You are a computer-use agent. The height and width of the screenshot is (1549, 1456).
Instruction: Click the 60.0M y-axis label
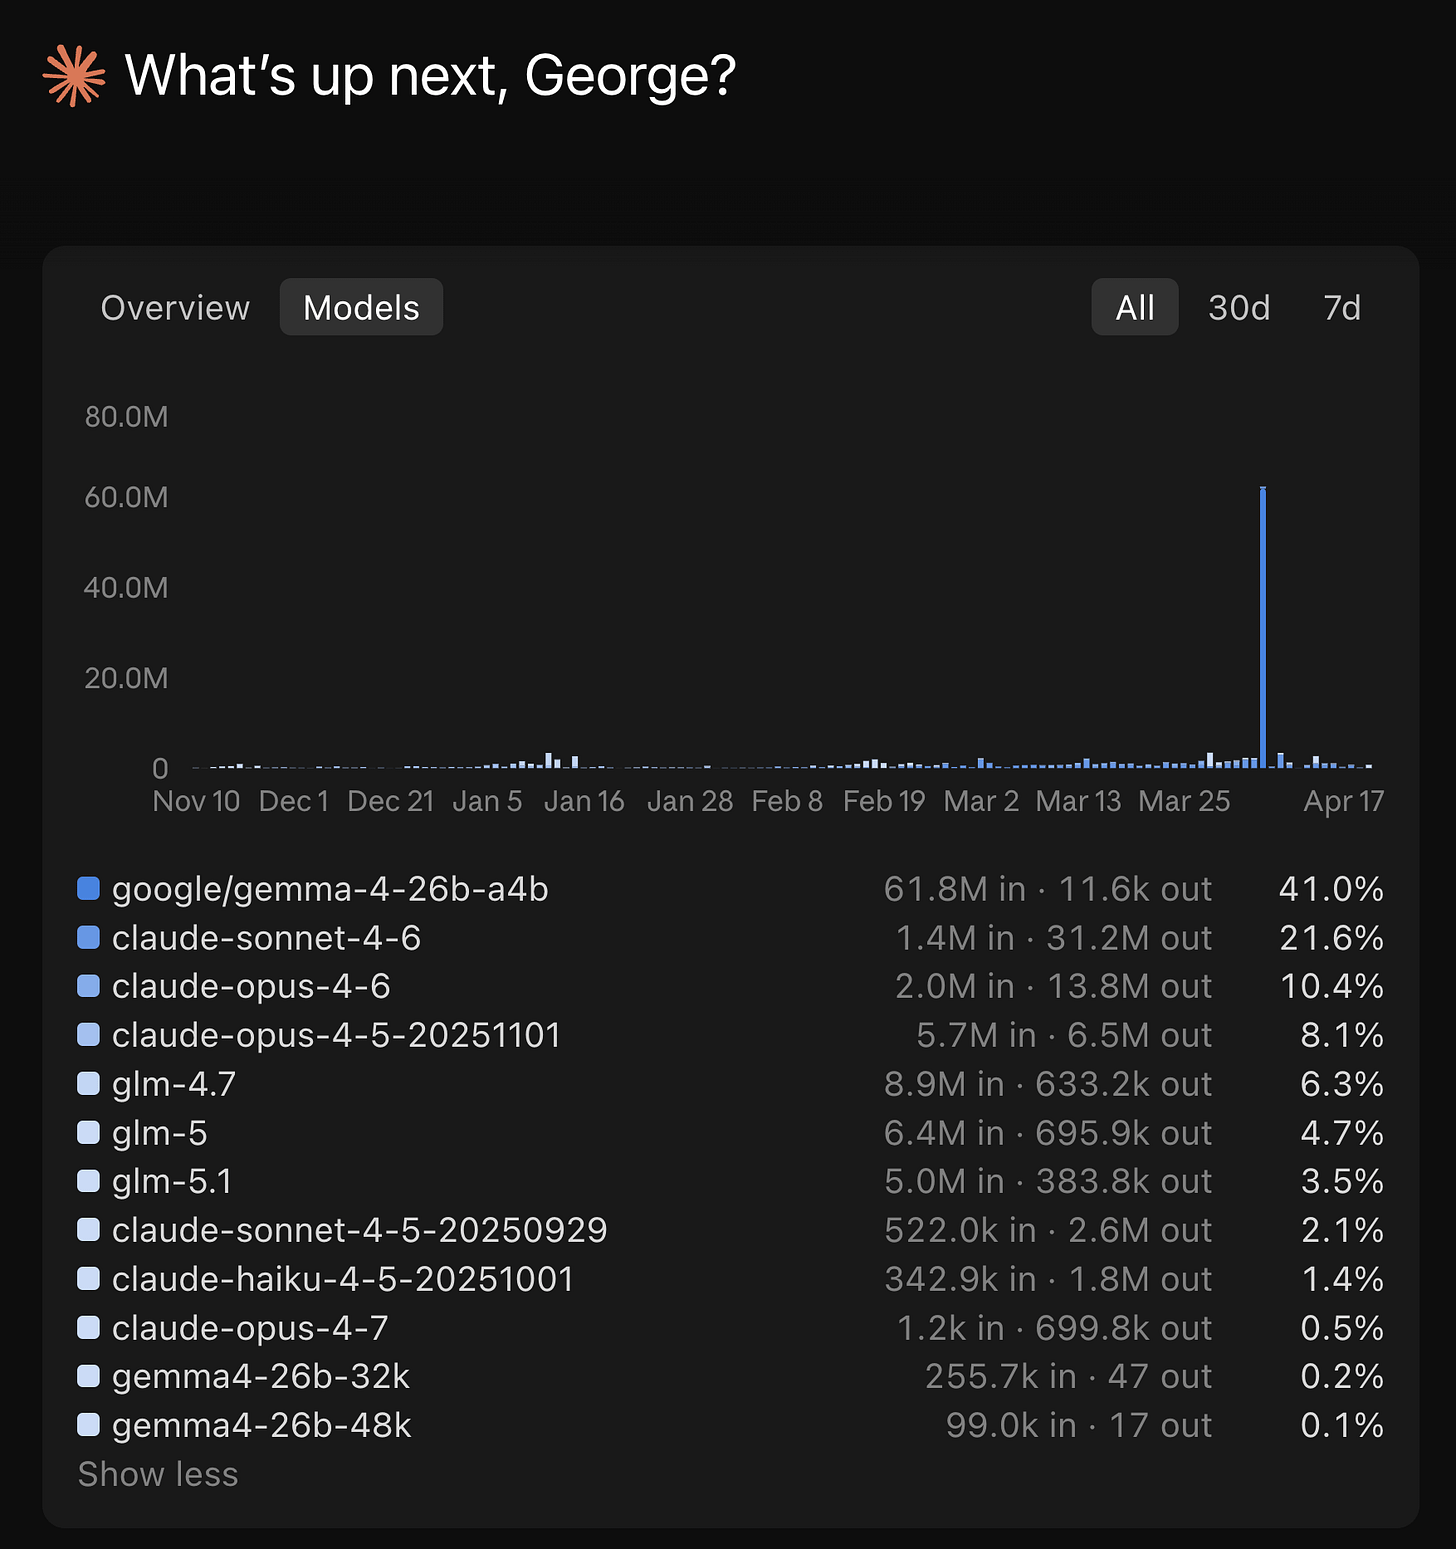click(x=126, y=497)
